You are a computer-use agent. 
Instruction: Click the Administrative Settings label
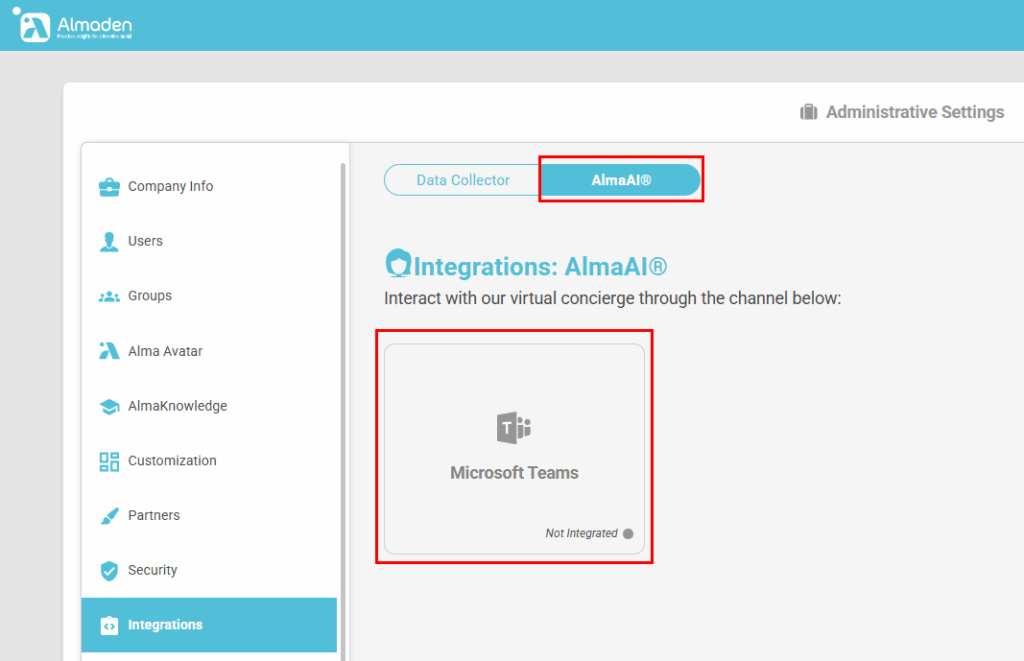coord(914,112)
